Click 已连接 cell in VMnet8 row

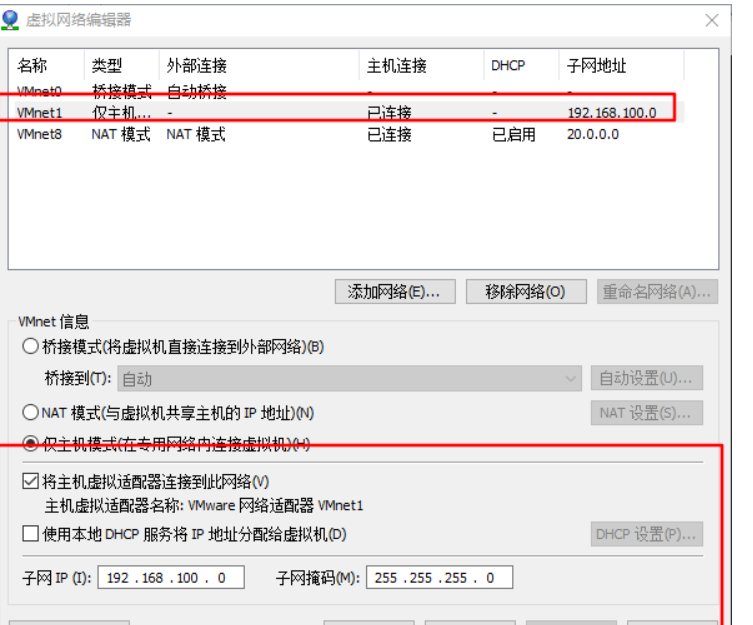click(x=389, y=135)
